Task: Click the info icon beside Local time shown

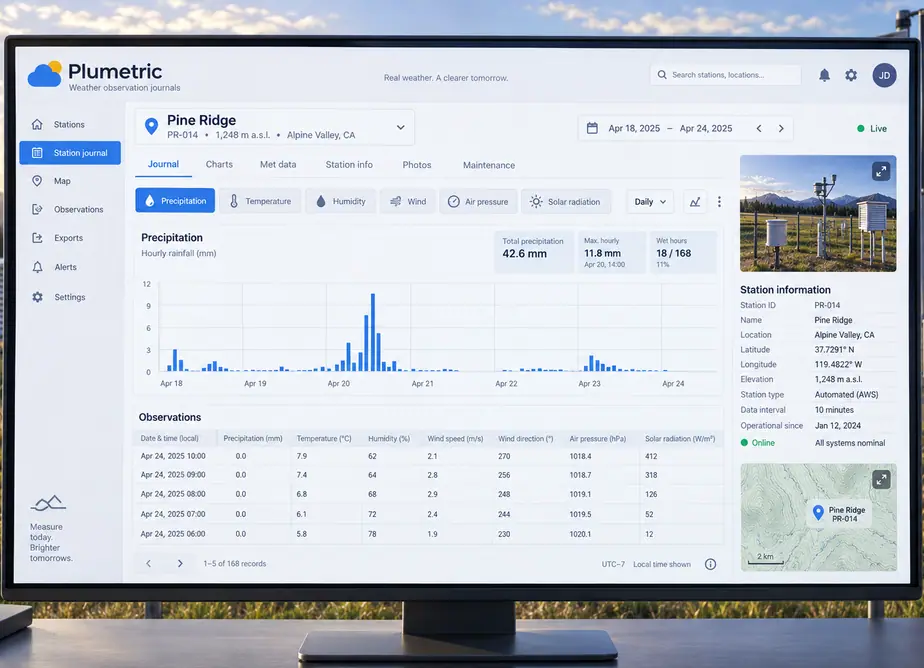Action: click(711, 564)
